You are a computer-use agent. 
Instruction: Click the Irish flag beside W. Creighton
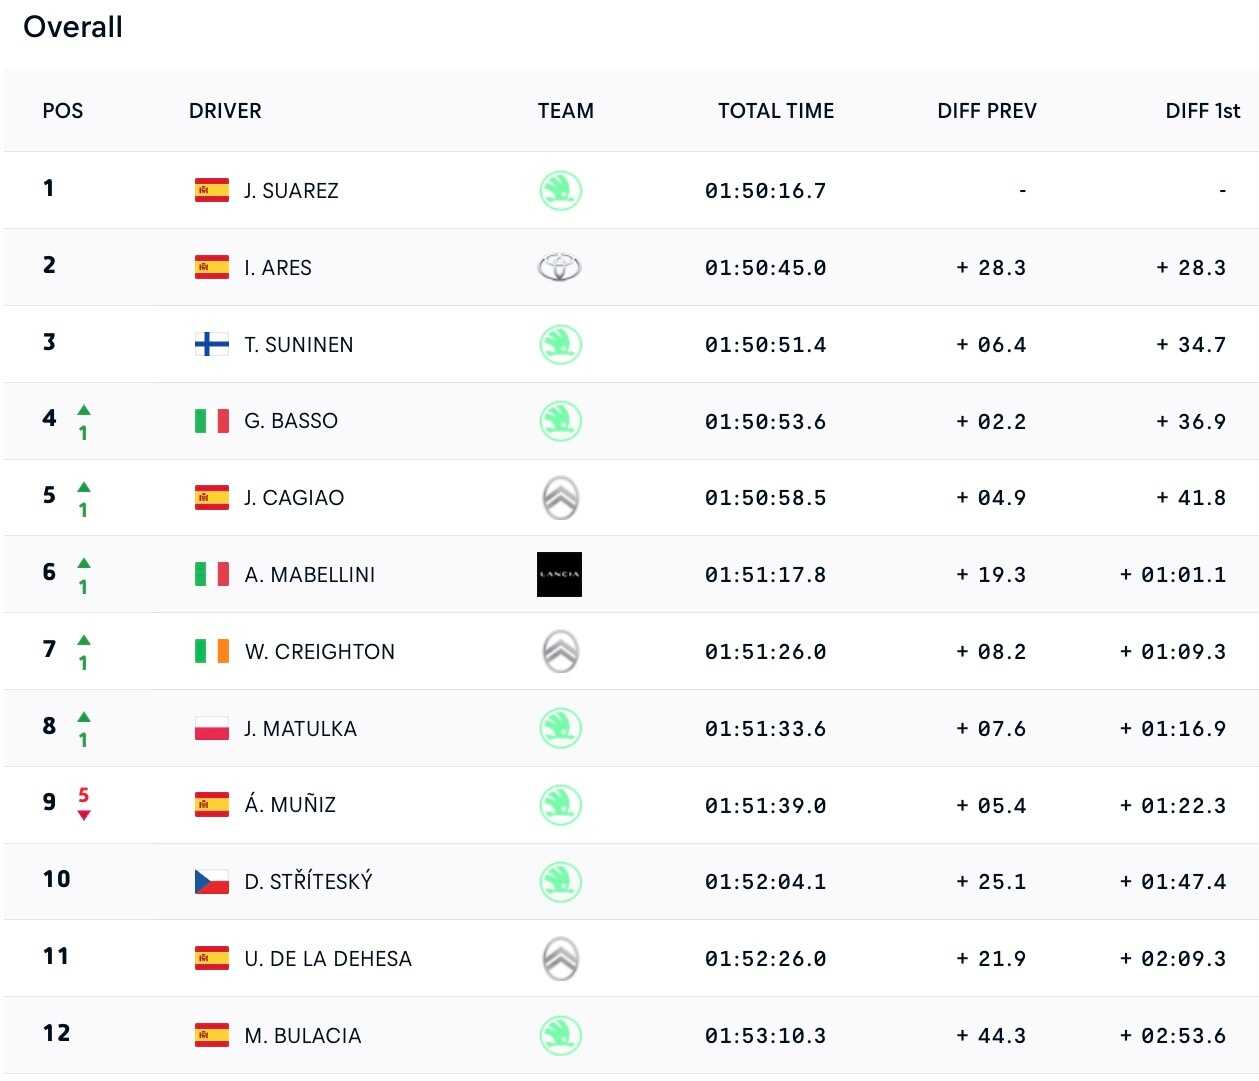coord(212,651)
